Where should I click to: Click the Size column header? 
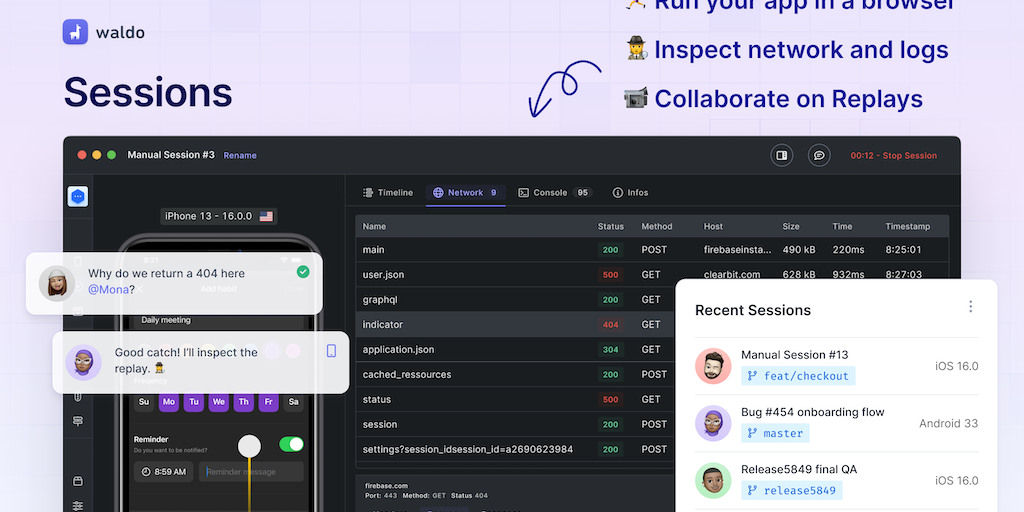pyautogui.click(x=791, y=227)
